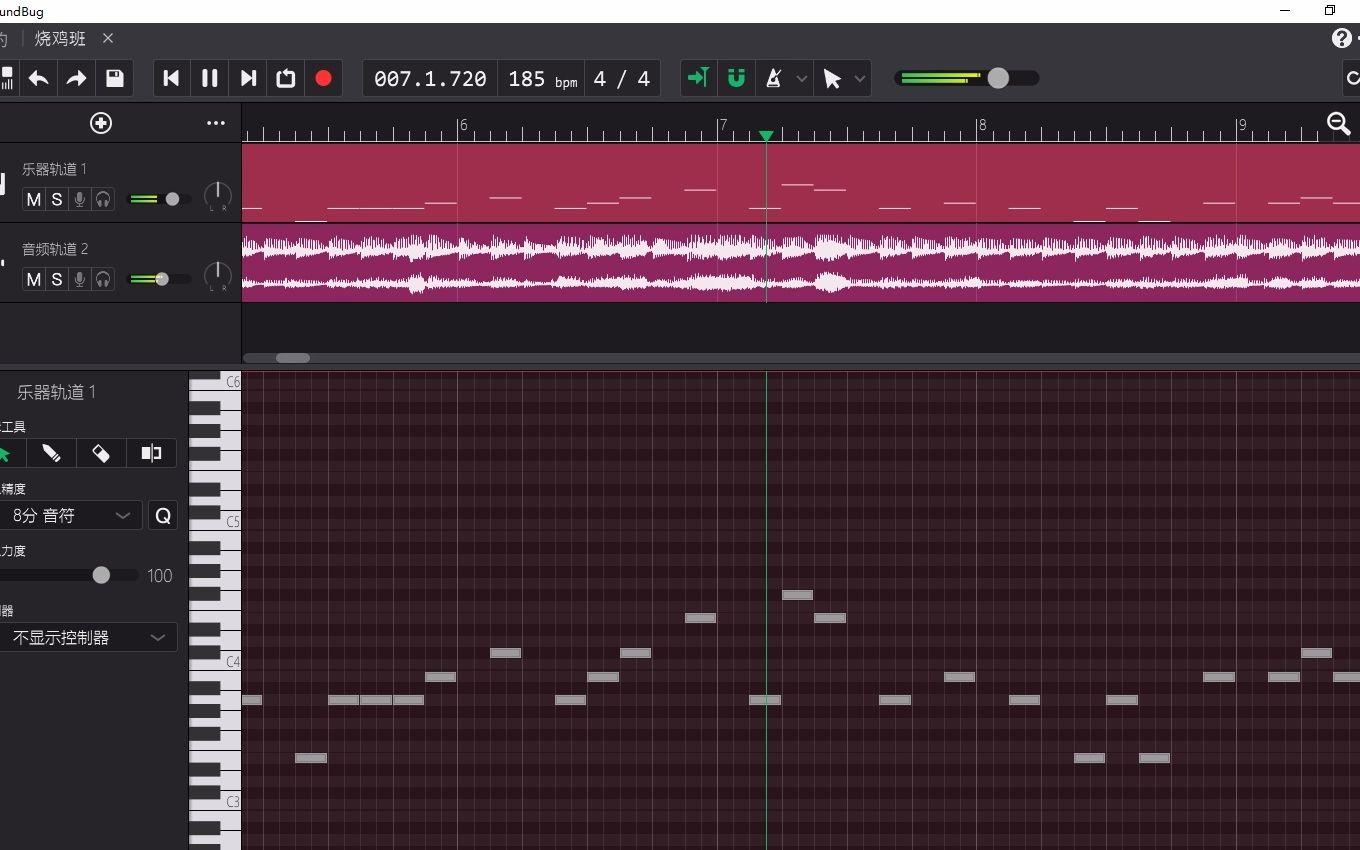Change the 4 / 4 time signature
Viewport: 1360px width, 850px height.
621,79
